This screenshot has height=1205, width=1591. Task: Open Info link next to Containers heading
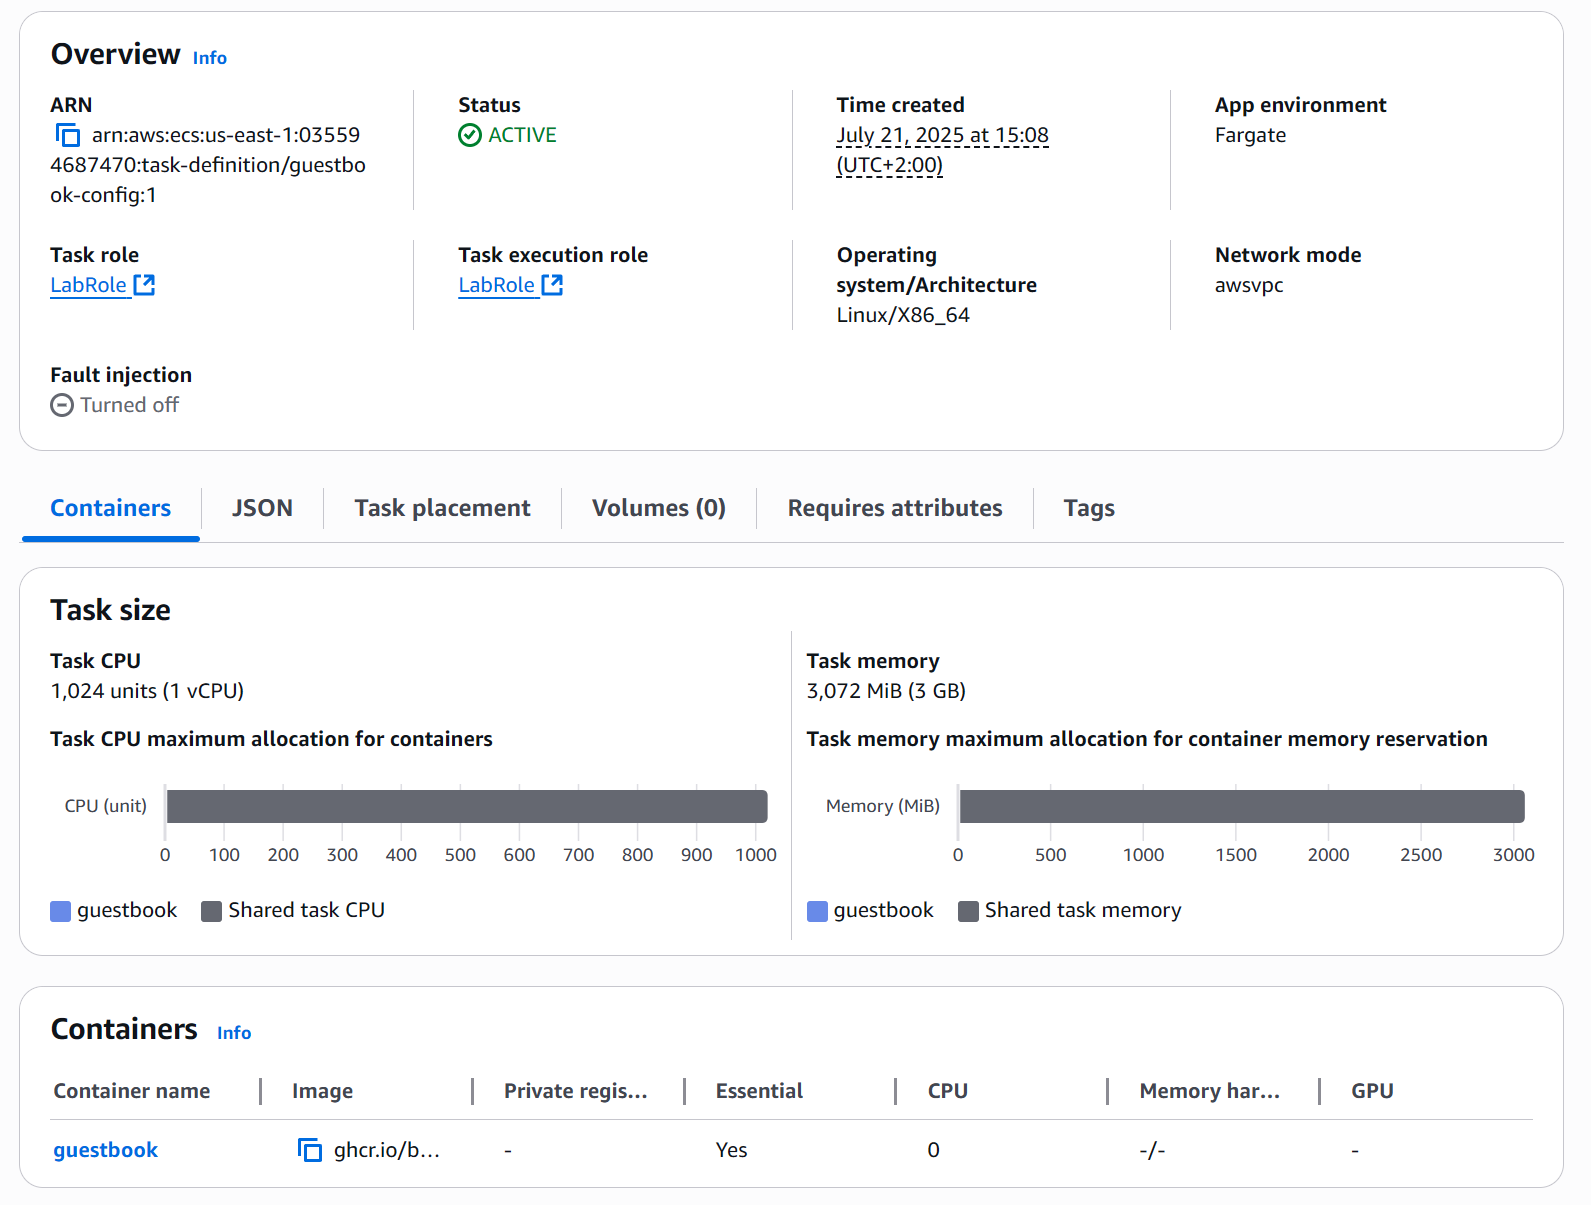point(234,1033)
